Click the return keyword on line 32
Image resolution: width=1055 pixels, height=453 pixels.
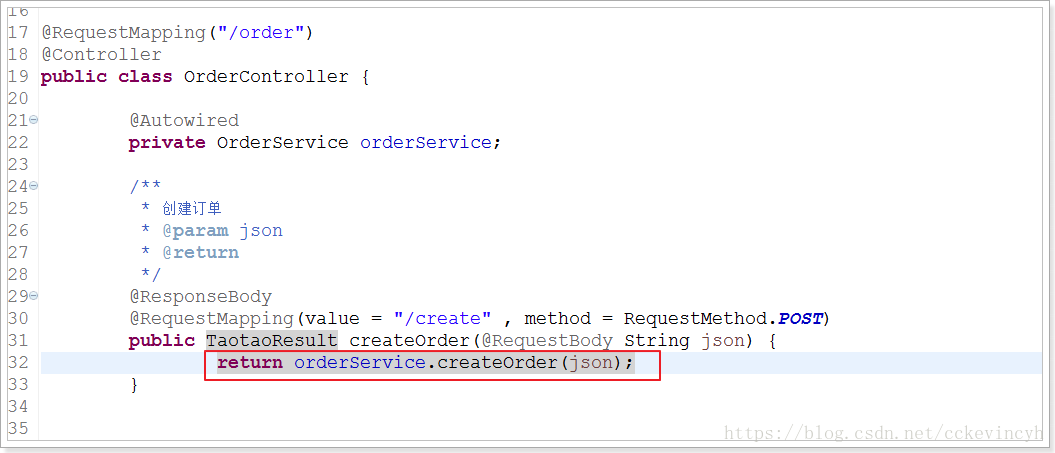[250, 363]
